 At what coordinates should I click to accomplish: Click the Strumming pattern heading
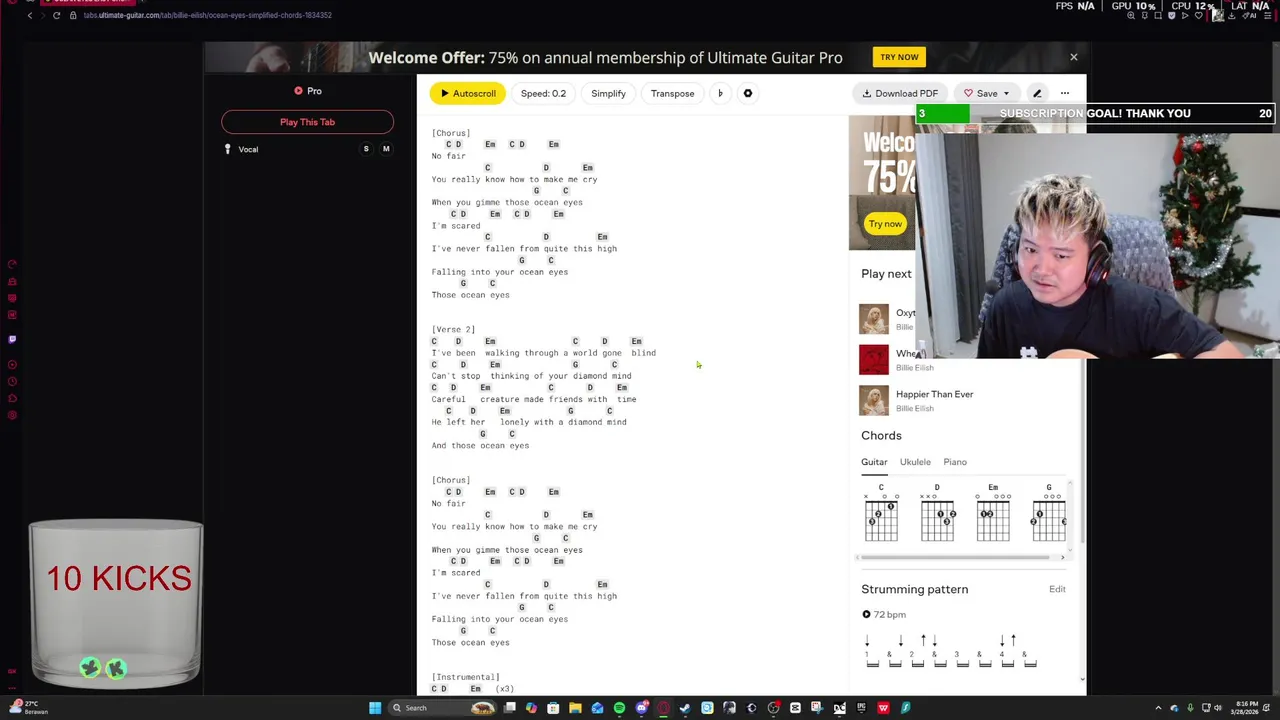click(915, 589)
